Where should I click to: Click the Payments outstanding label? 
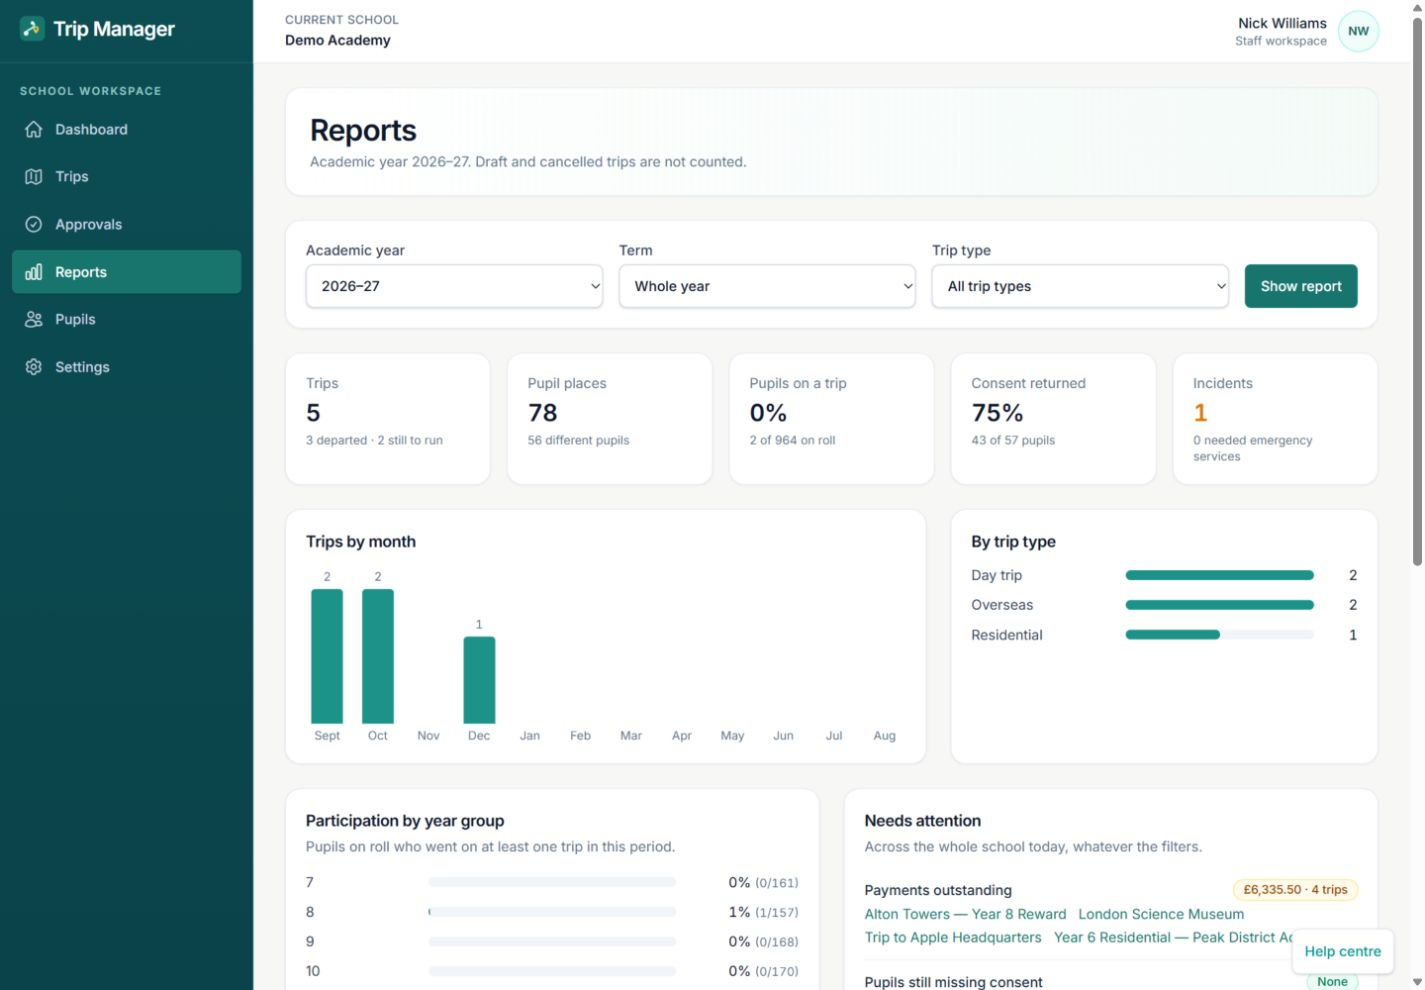pos(938,890)
